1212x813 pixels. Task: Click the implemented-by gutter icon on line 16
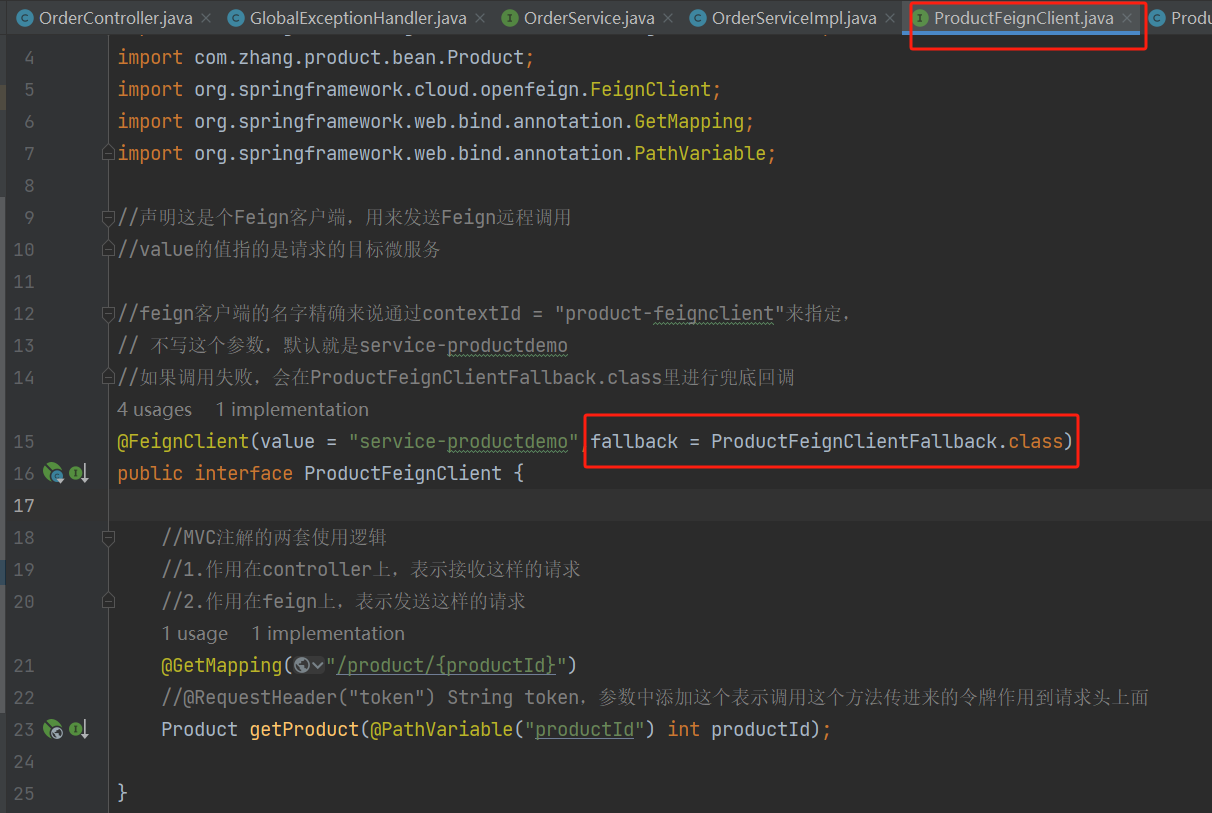(x=80, y=473)
